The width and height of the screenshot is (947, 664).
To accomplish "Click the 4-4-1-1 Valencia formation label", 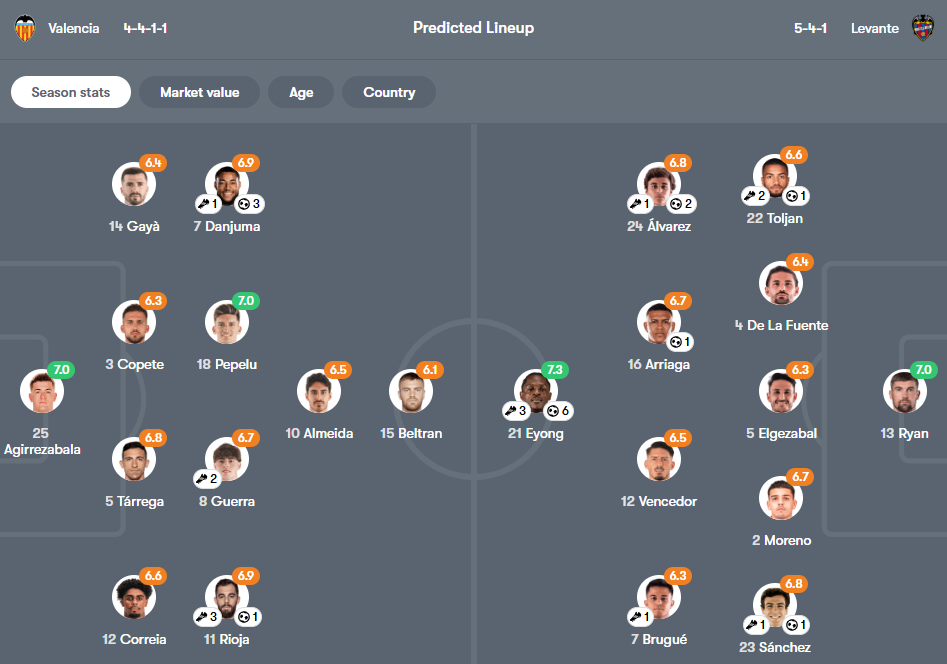I will click(x=146, y=28).
